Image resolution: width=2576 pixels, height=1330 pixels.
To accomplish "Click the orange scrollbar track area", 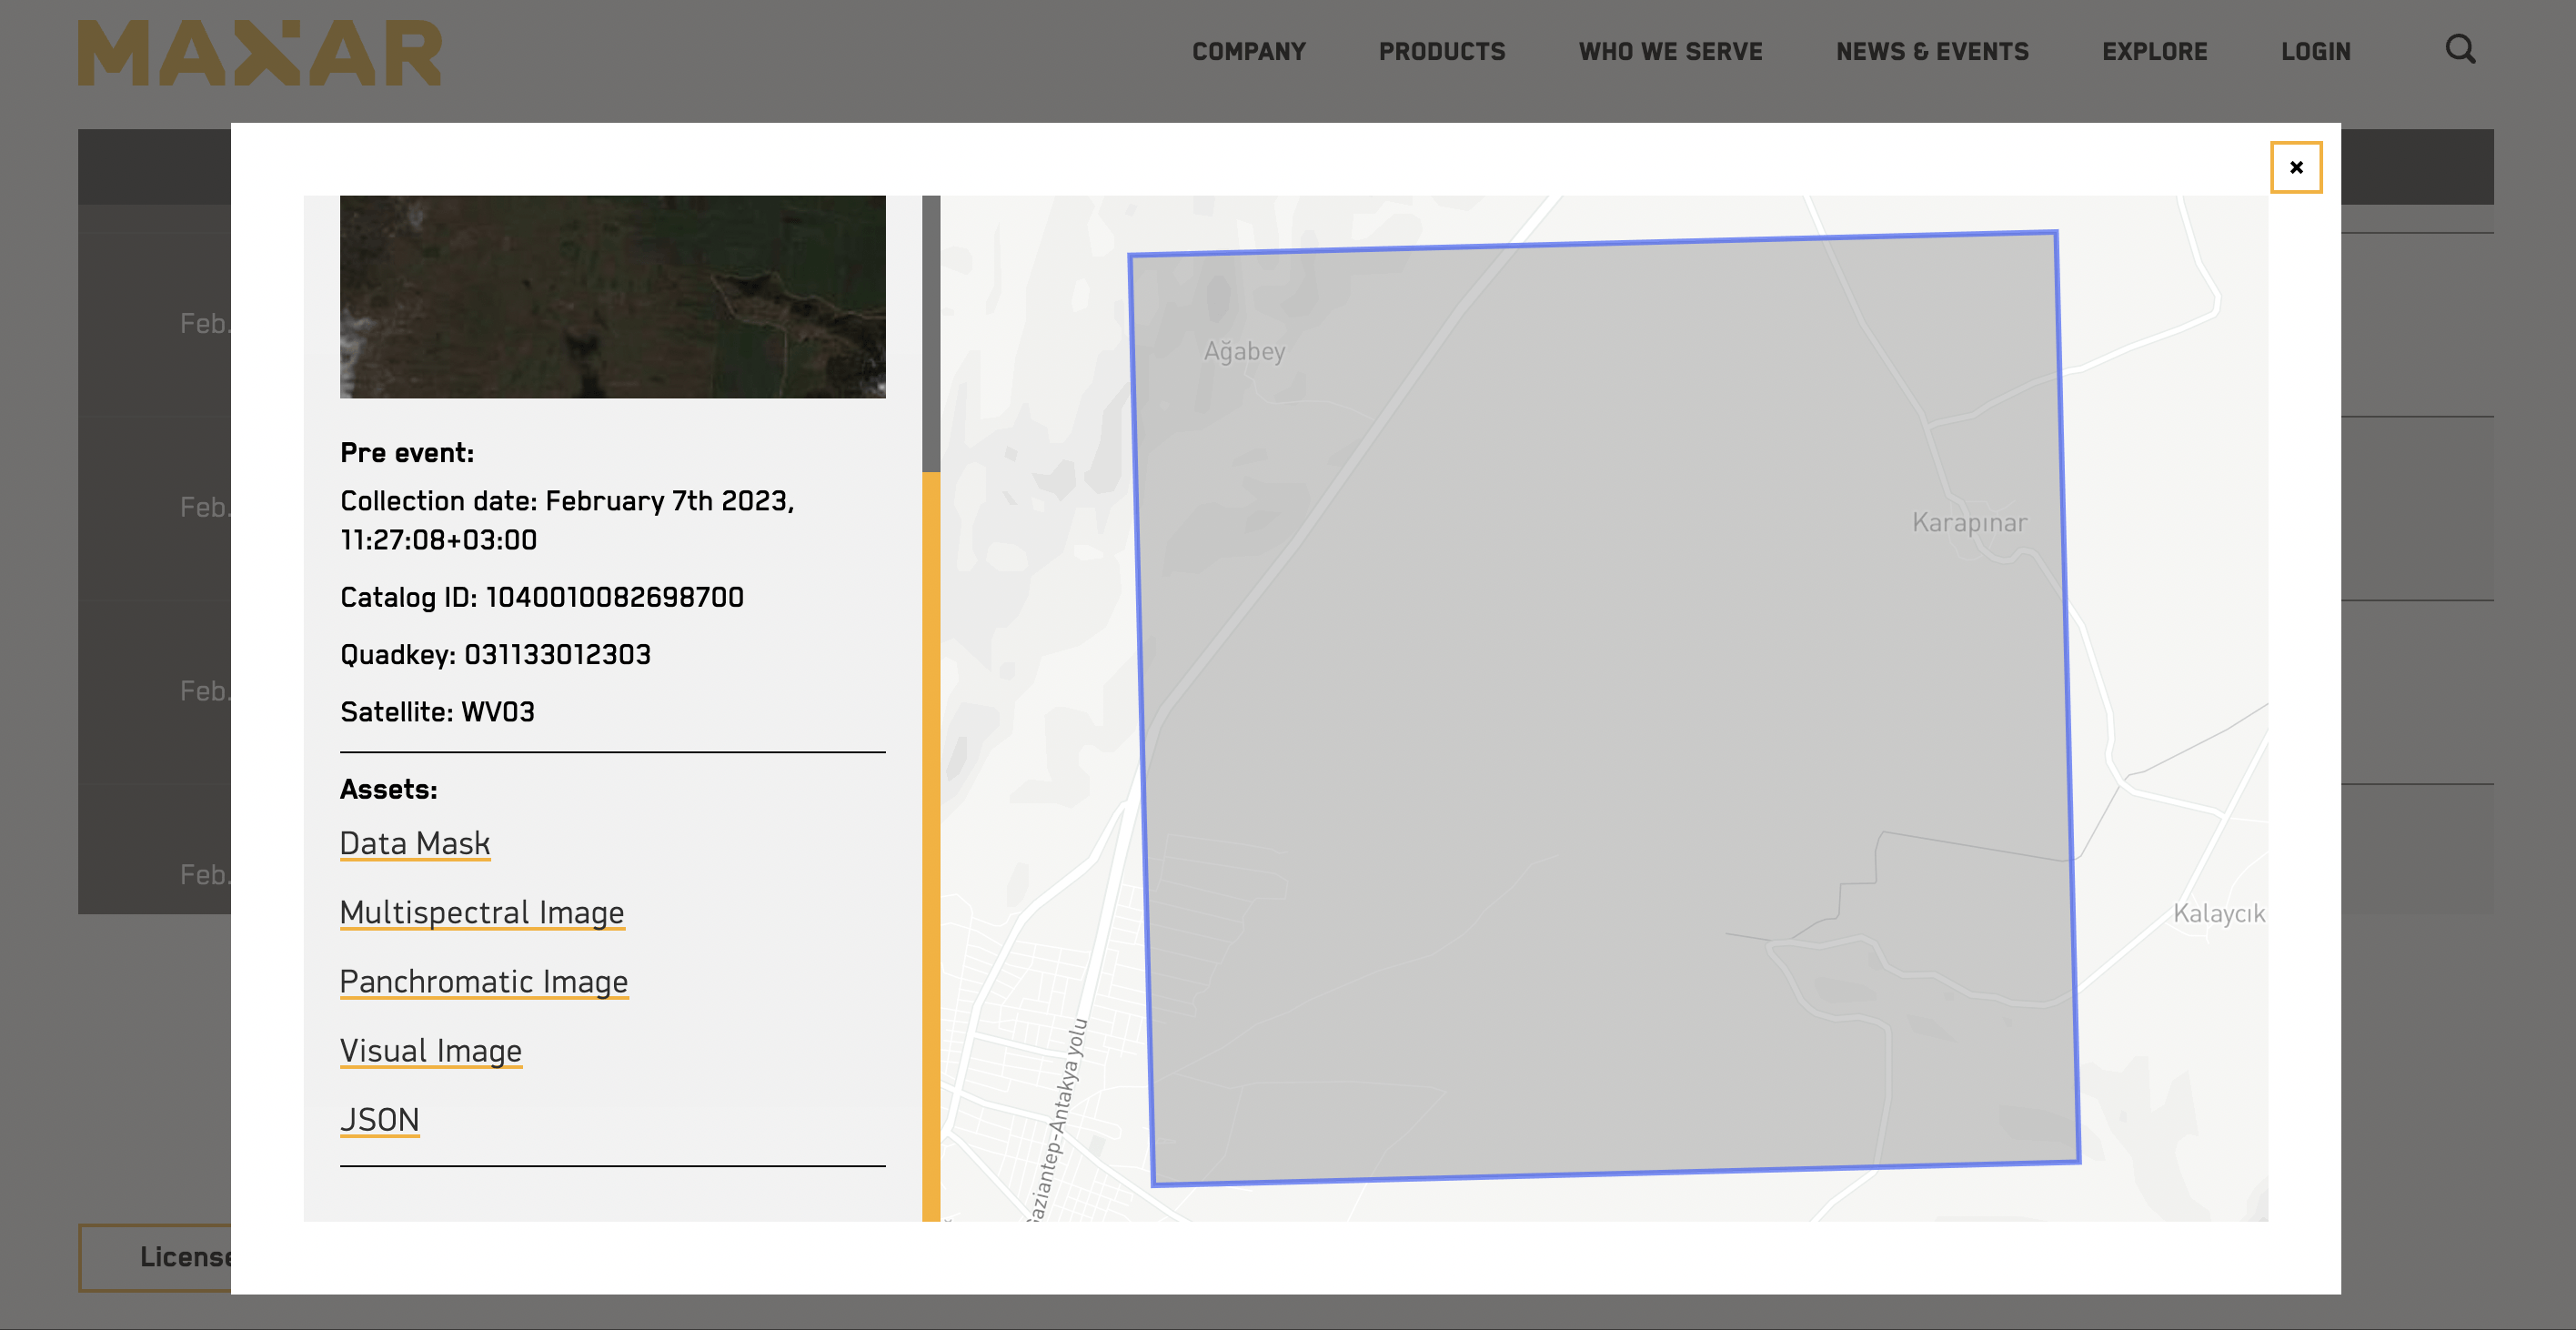I will [930, 845].
